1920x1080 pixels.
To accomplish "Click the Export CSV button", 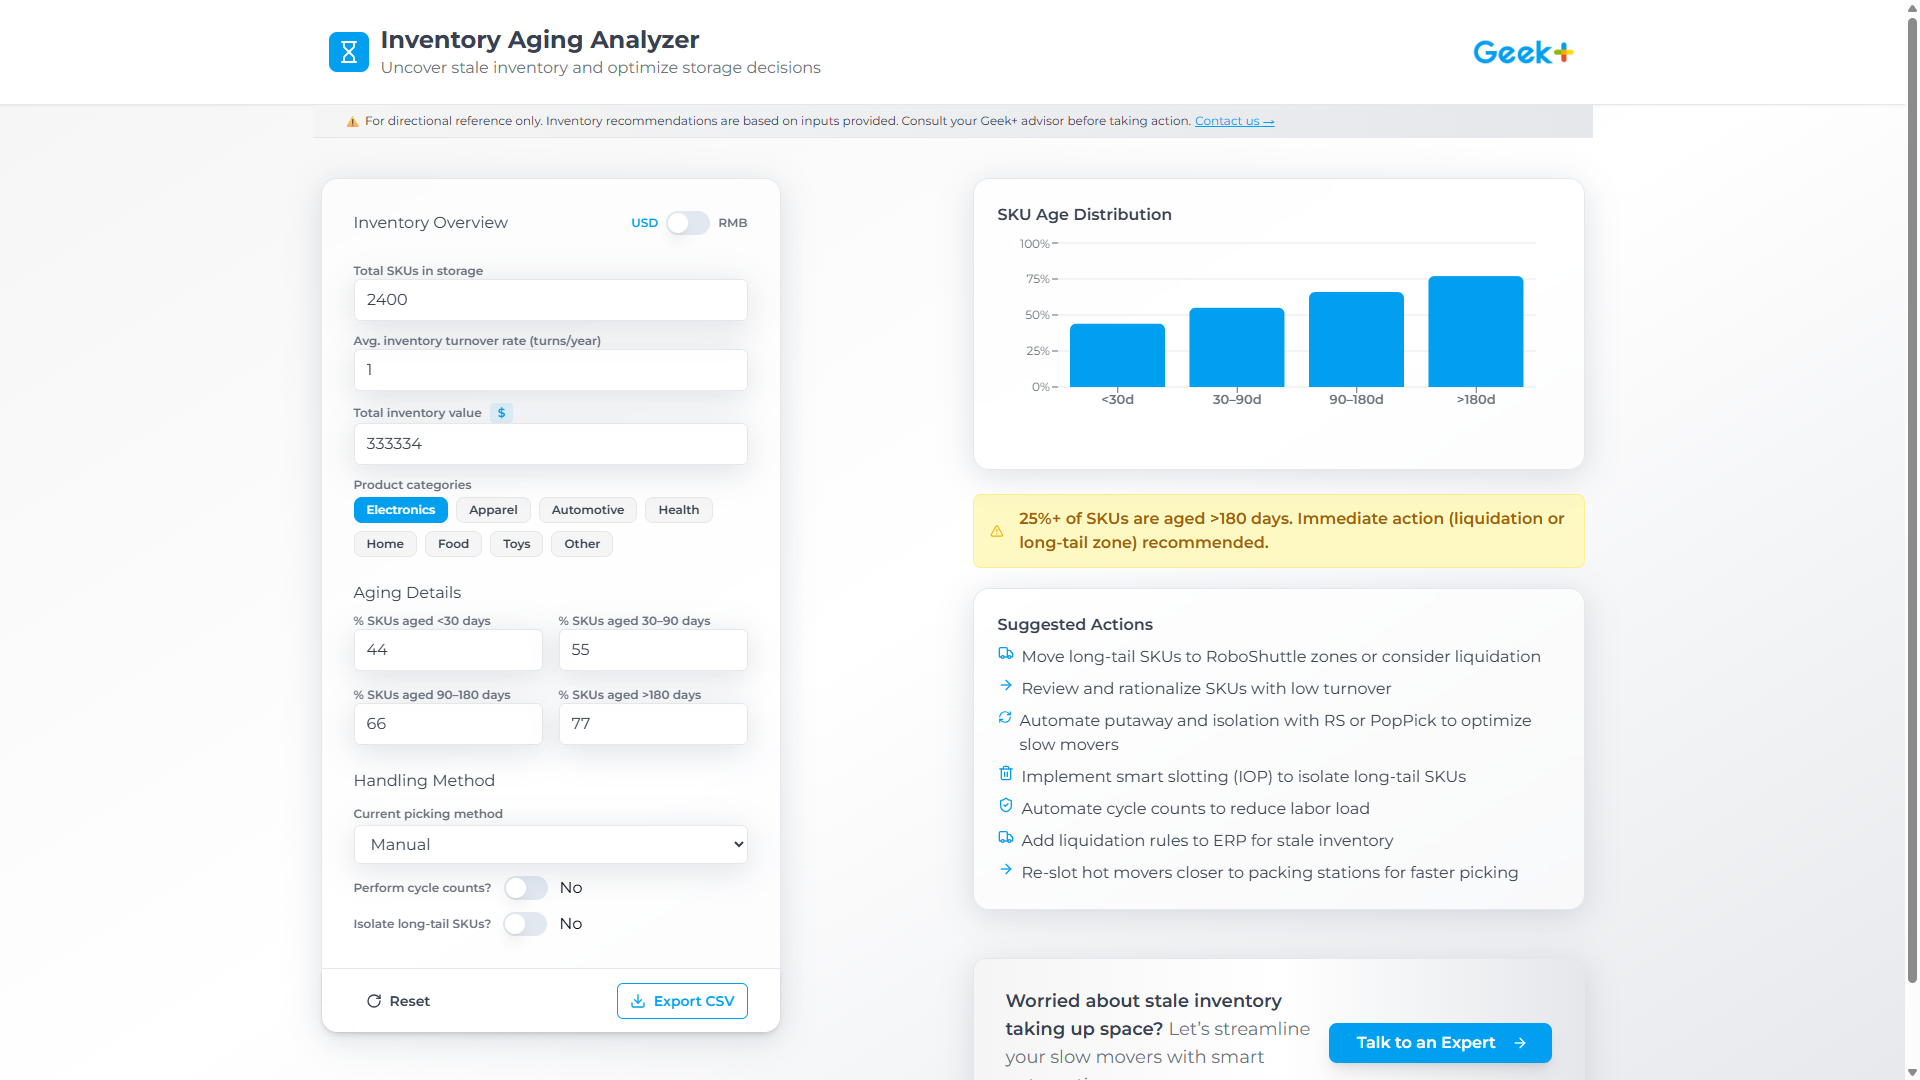I will 682,1001.
